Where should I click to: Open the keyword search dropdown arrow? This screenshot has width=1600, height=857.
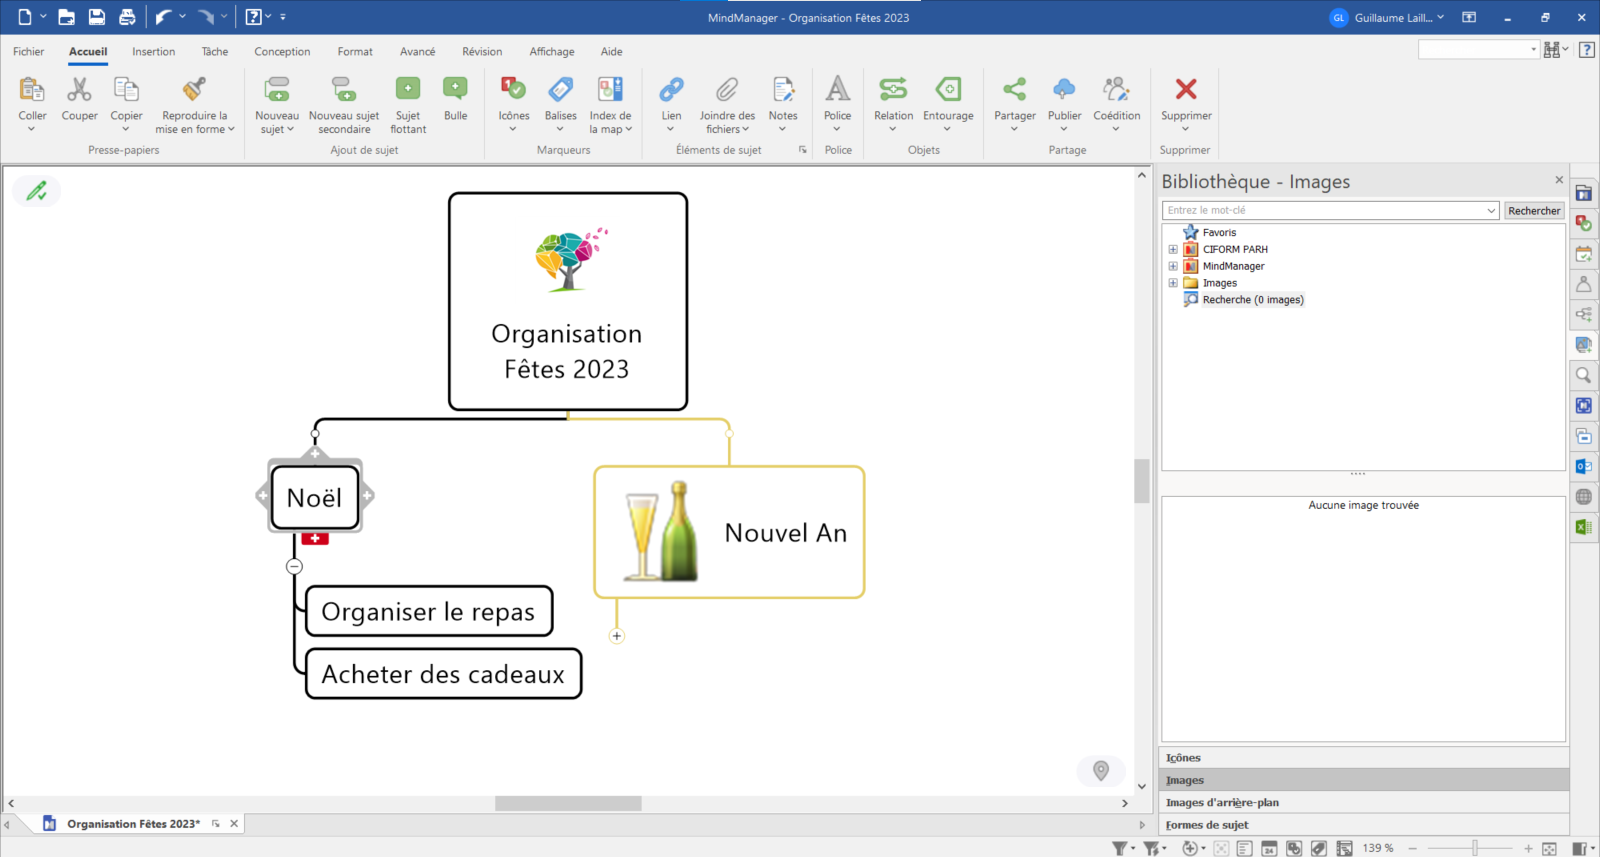tap(1491, 211)
